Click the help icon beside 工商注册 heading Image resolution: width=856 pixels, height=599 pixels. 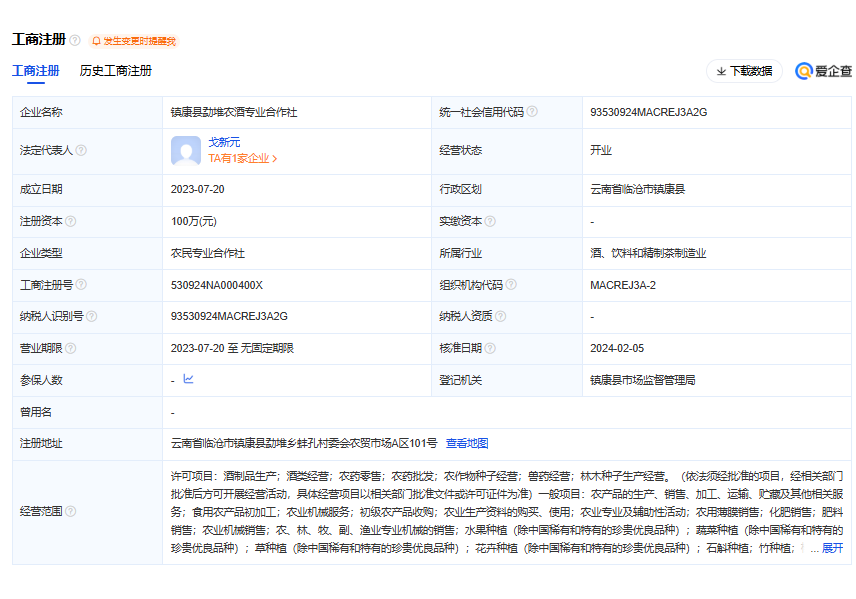75,41
